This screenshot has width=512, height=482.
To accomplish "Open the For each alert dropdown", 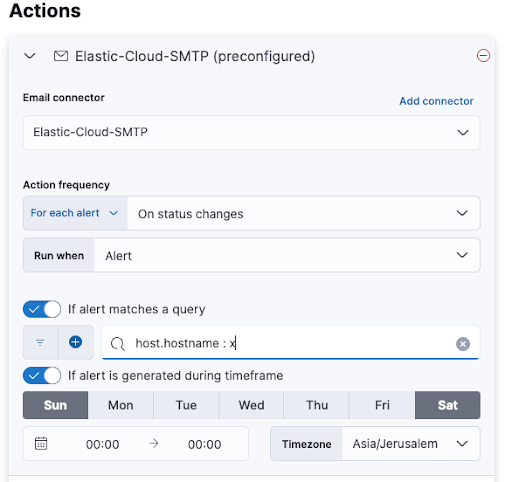I will click(75, 213).
